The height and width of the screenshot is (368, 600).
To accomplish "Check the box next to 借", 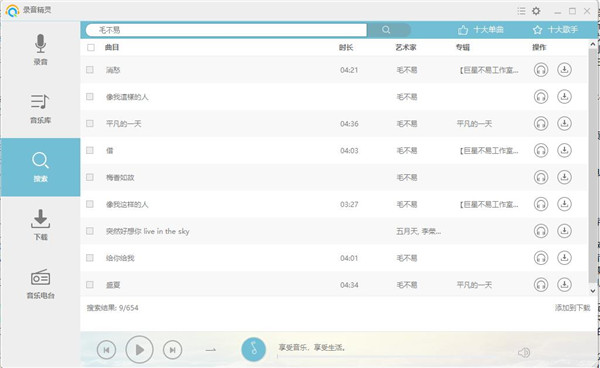I will click(90, 150).
